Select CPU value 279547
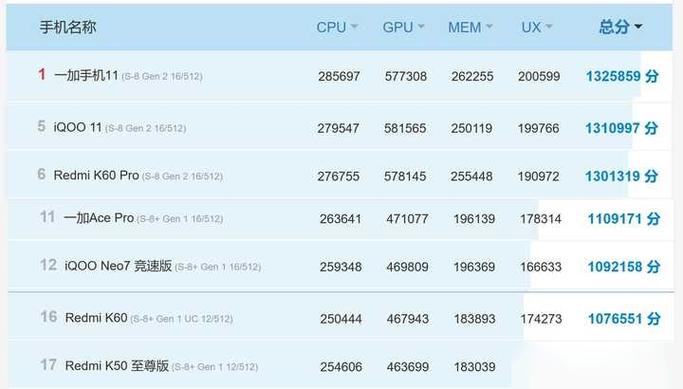This screenshot has height=389, width=683. click(338, 129)
